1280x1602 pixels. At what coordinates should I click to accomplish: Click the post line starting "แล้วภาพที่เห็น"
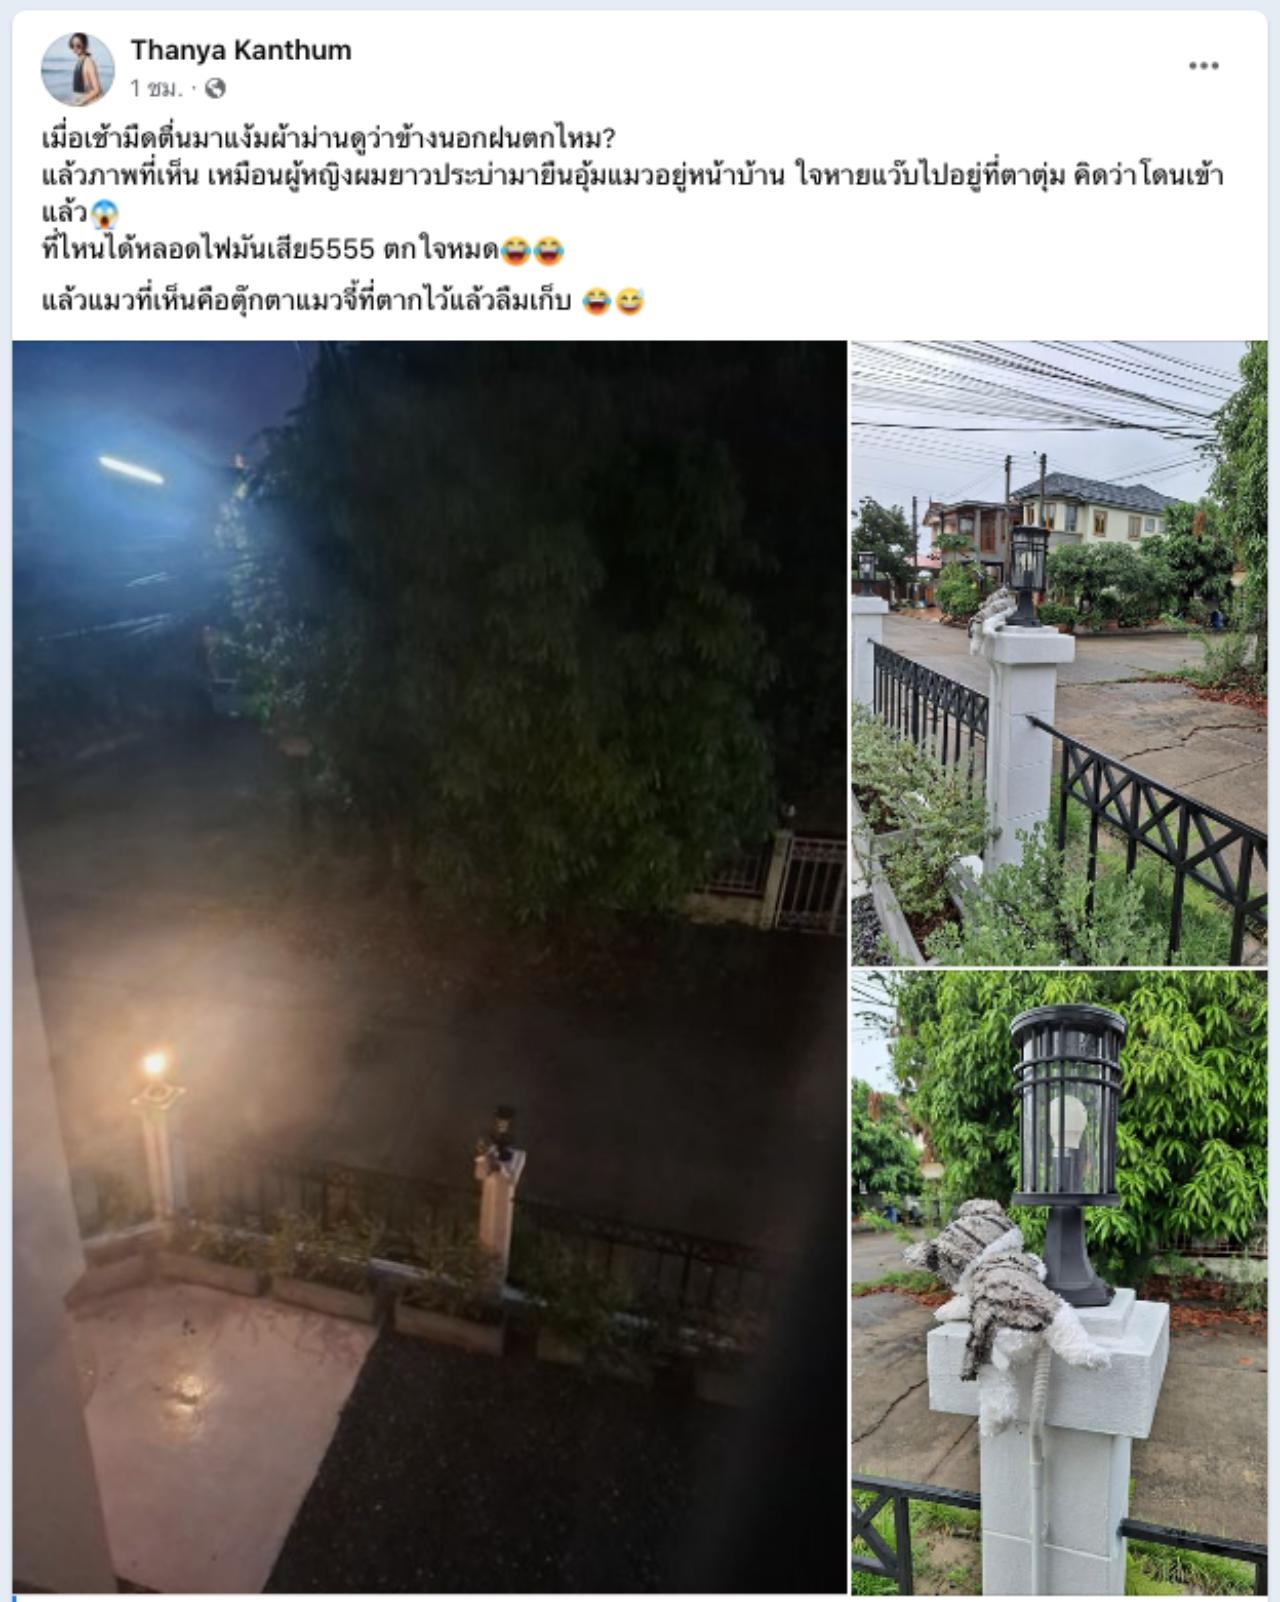[633, 176]
